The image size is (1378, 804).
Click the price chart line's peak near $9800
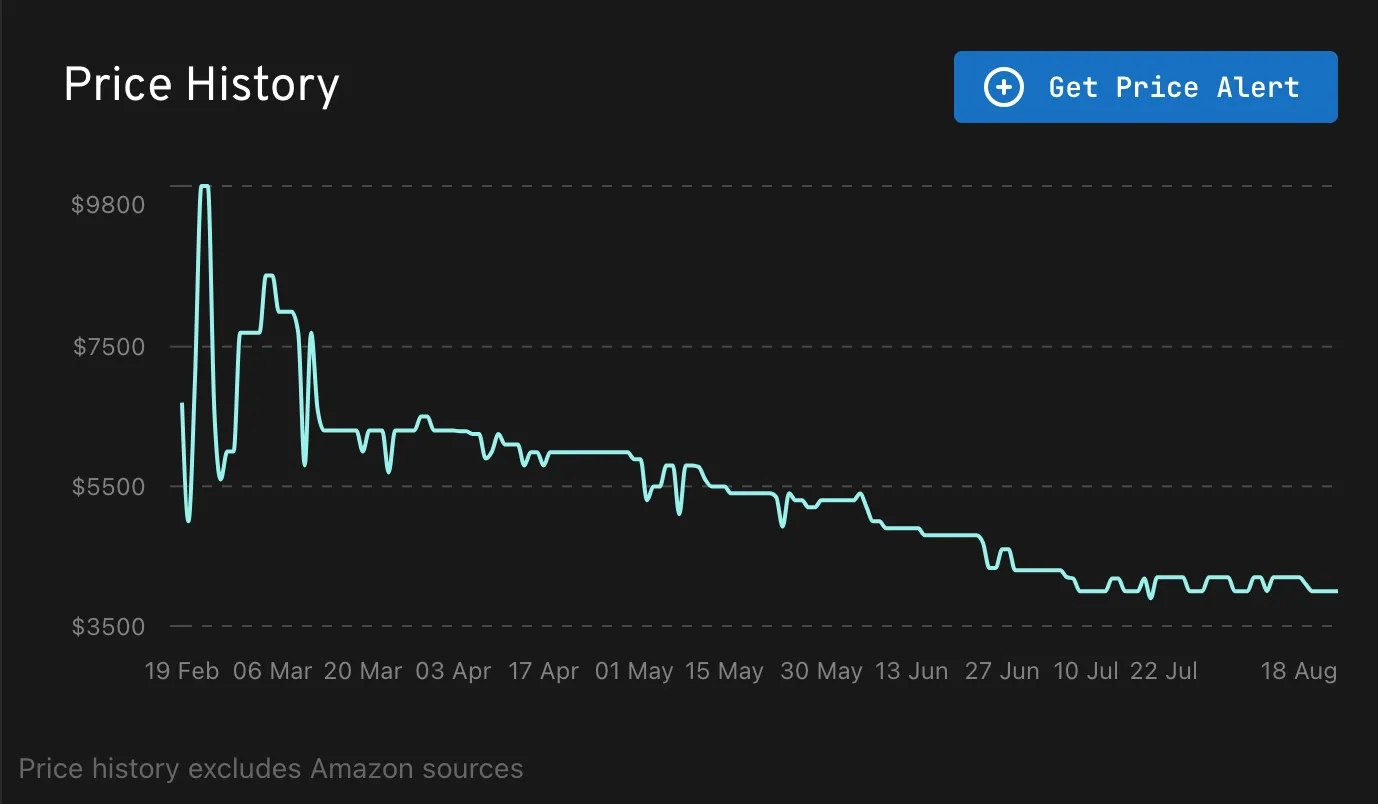[x=204, y=187]
